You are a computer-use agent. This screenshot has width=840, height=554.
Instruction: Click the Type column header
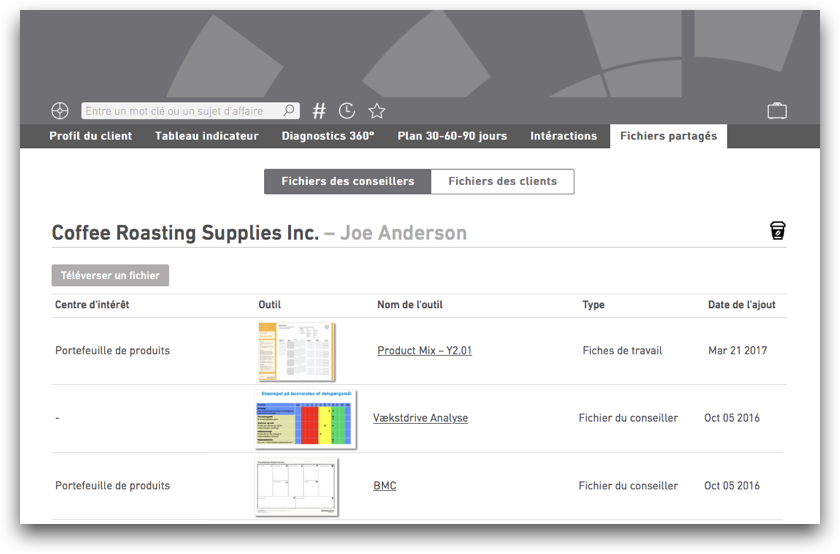594,305
